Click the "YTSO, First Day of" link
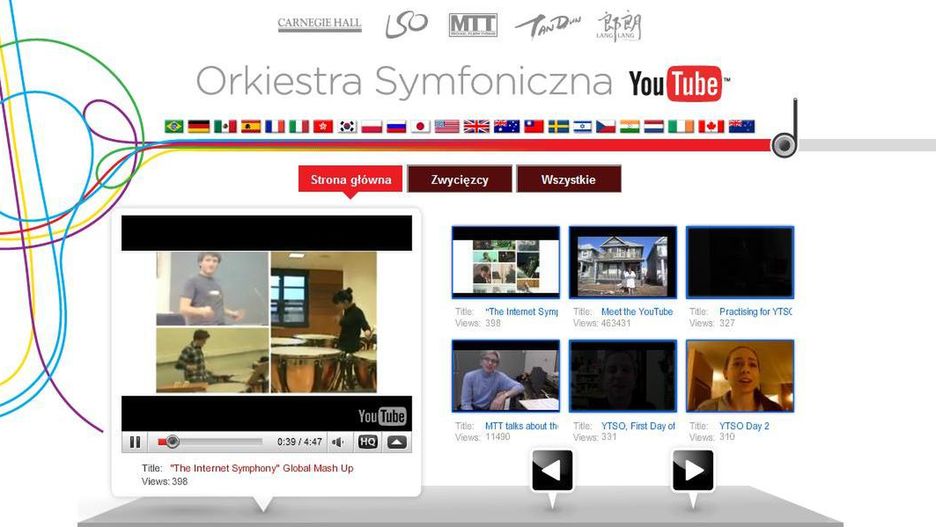 [638, 426]
